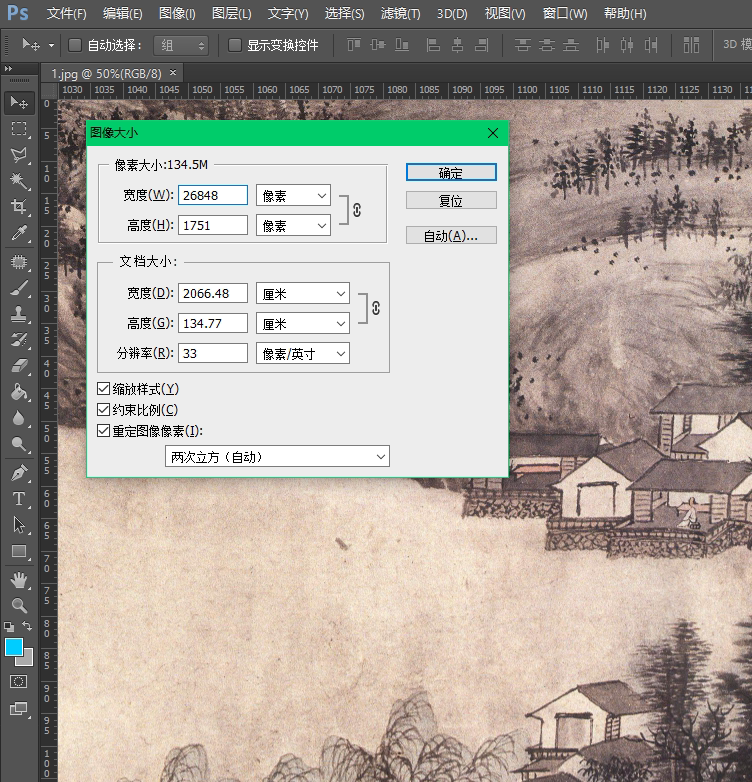This screenshot has width=752, height=782.
Task: Select the Paint Bucket tool
Action: (x=19, y=392)
